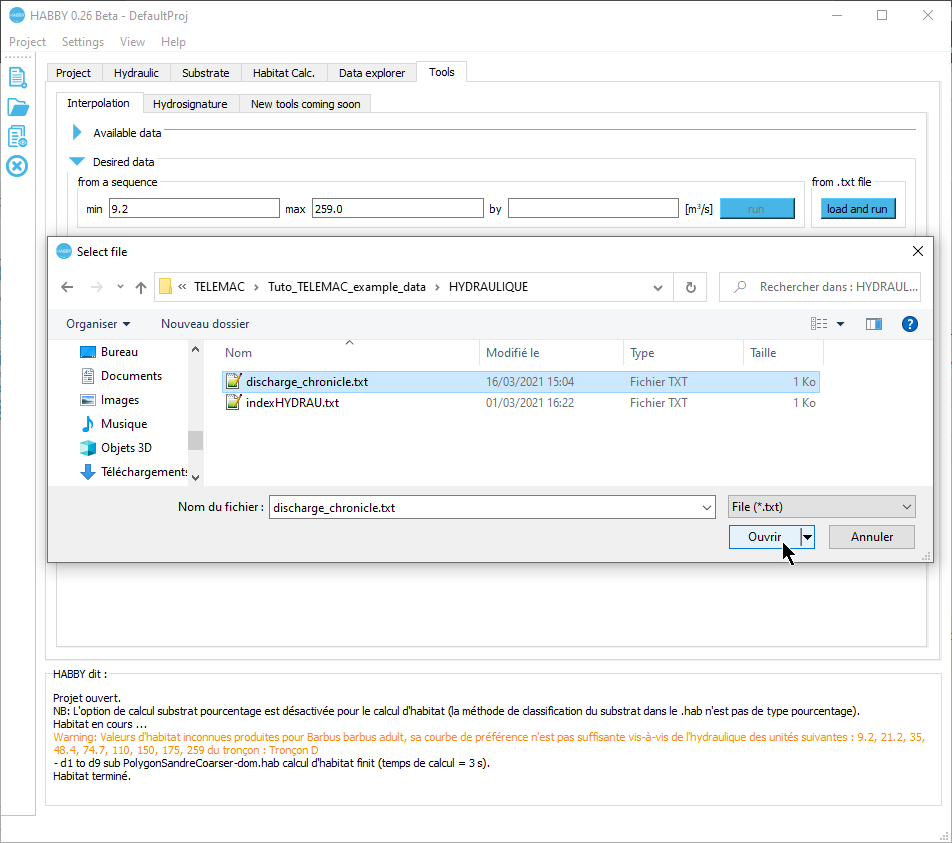Click the open project folder icon
Screen dimensions: 952x843
pyautogui.click(x=17, y=107)
